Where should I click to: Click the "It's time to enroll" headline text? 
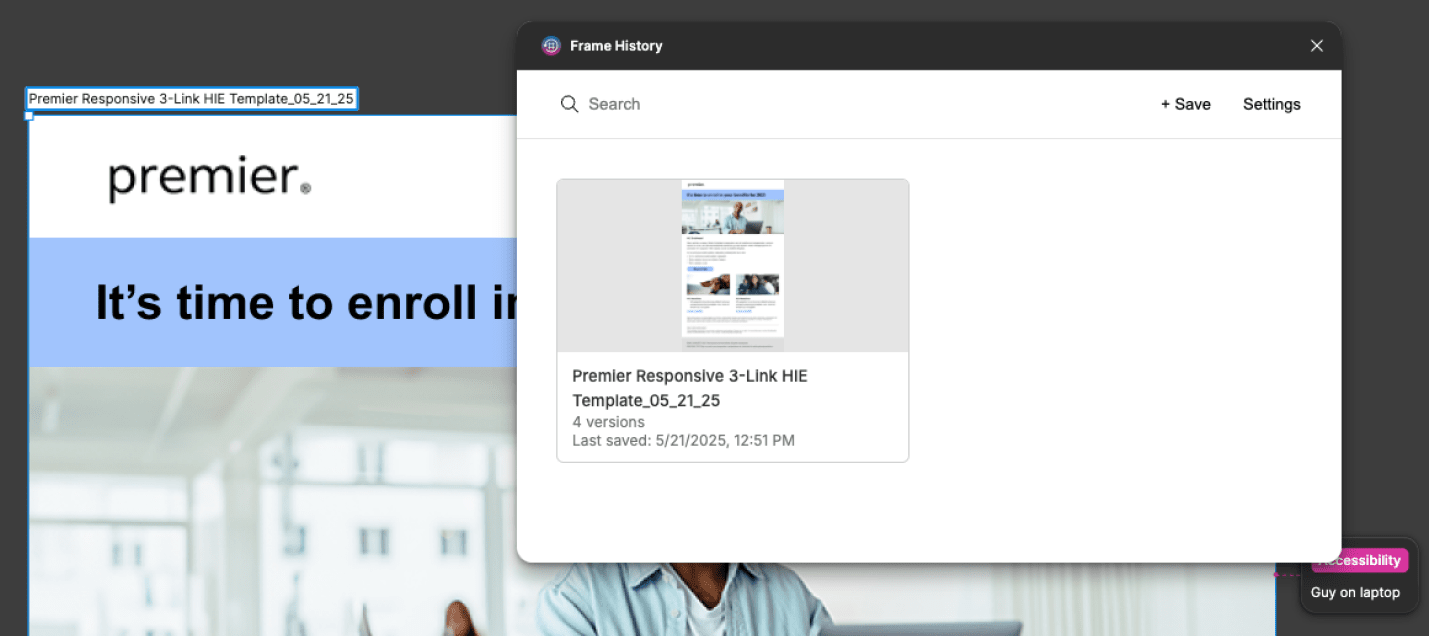coord(300,302)
